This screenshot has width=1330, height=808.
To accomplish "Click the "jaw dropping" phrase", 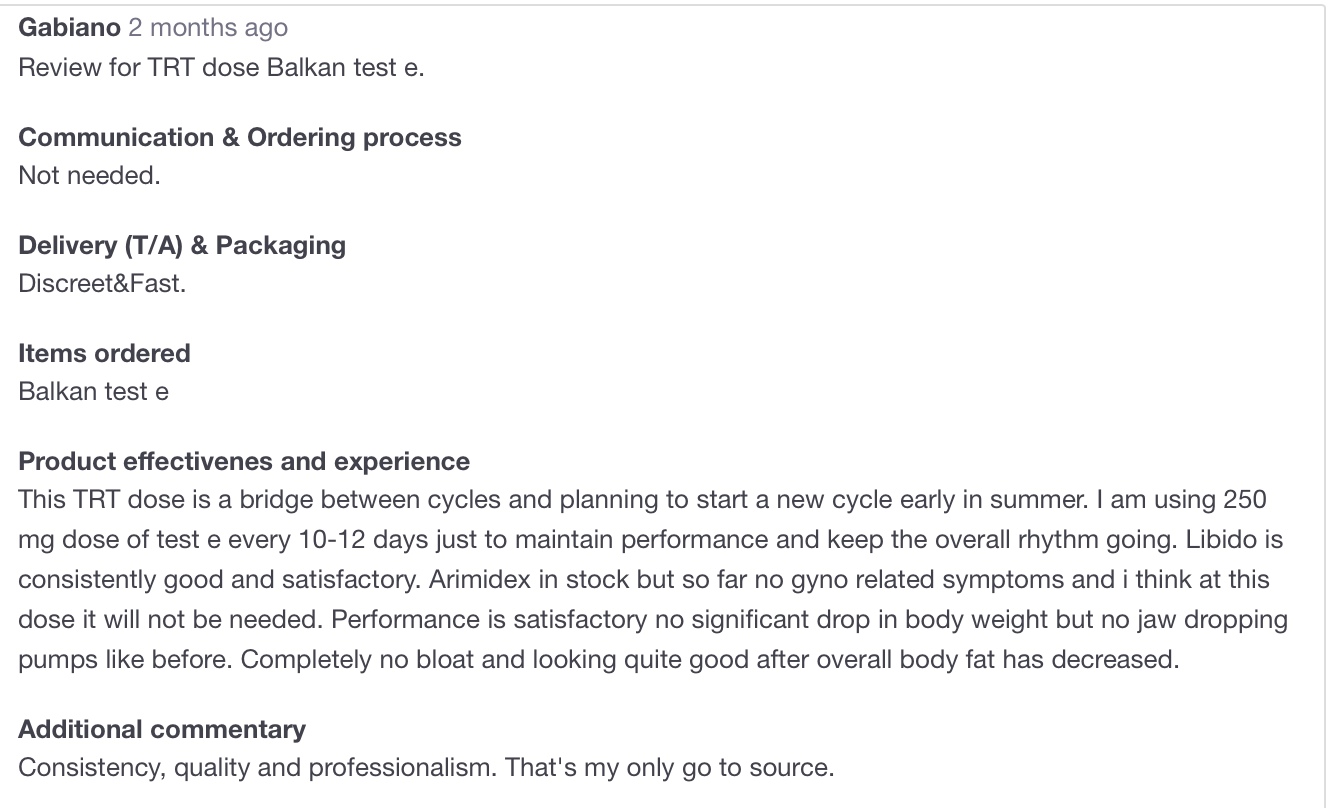I will coord(1210,620).
